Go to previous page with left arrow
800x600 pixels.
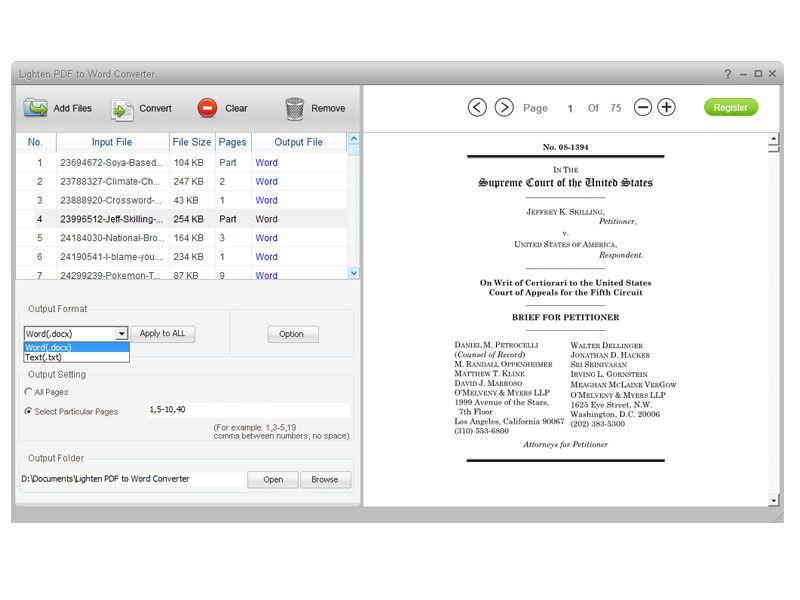477,107
